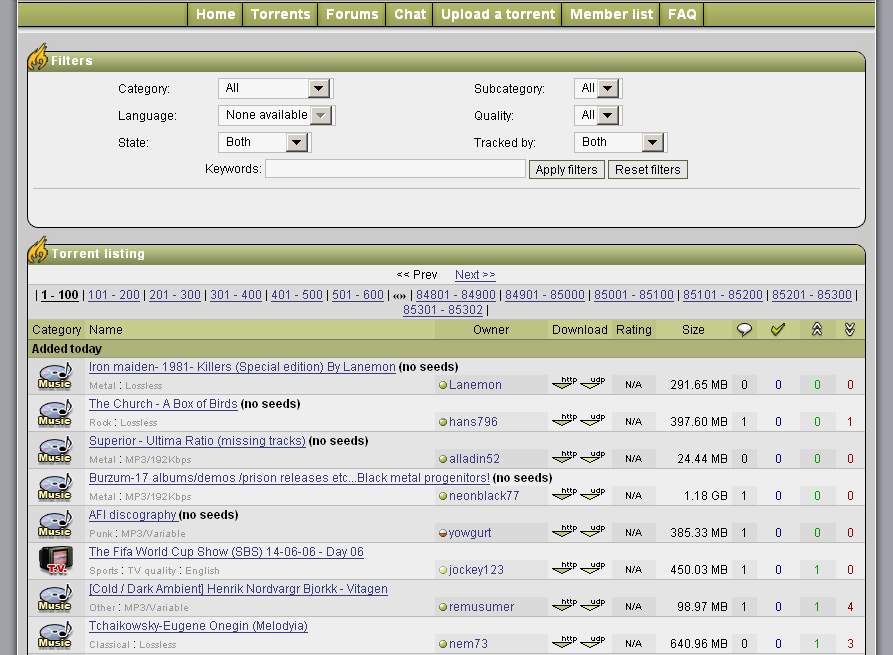Open the Home menu item
893x655 pixels.
[215, 14]
